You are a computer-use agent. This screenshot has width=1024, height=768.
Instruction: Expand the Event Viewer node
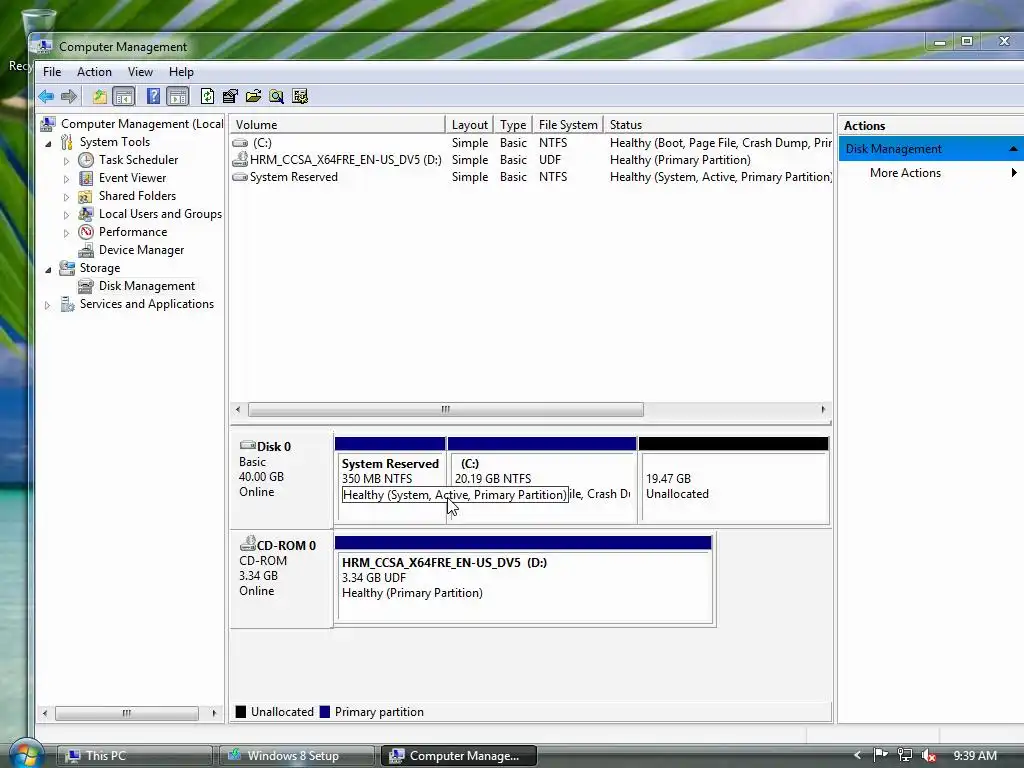click(66, 178)
